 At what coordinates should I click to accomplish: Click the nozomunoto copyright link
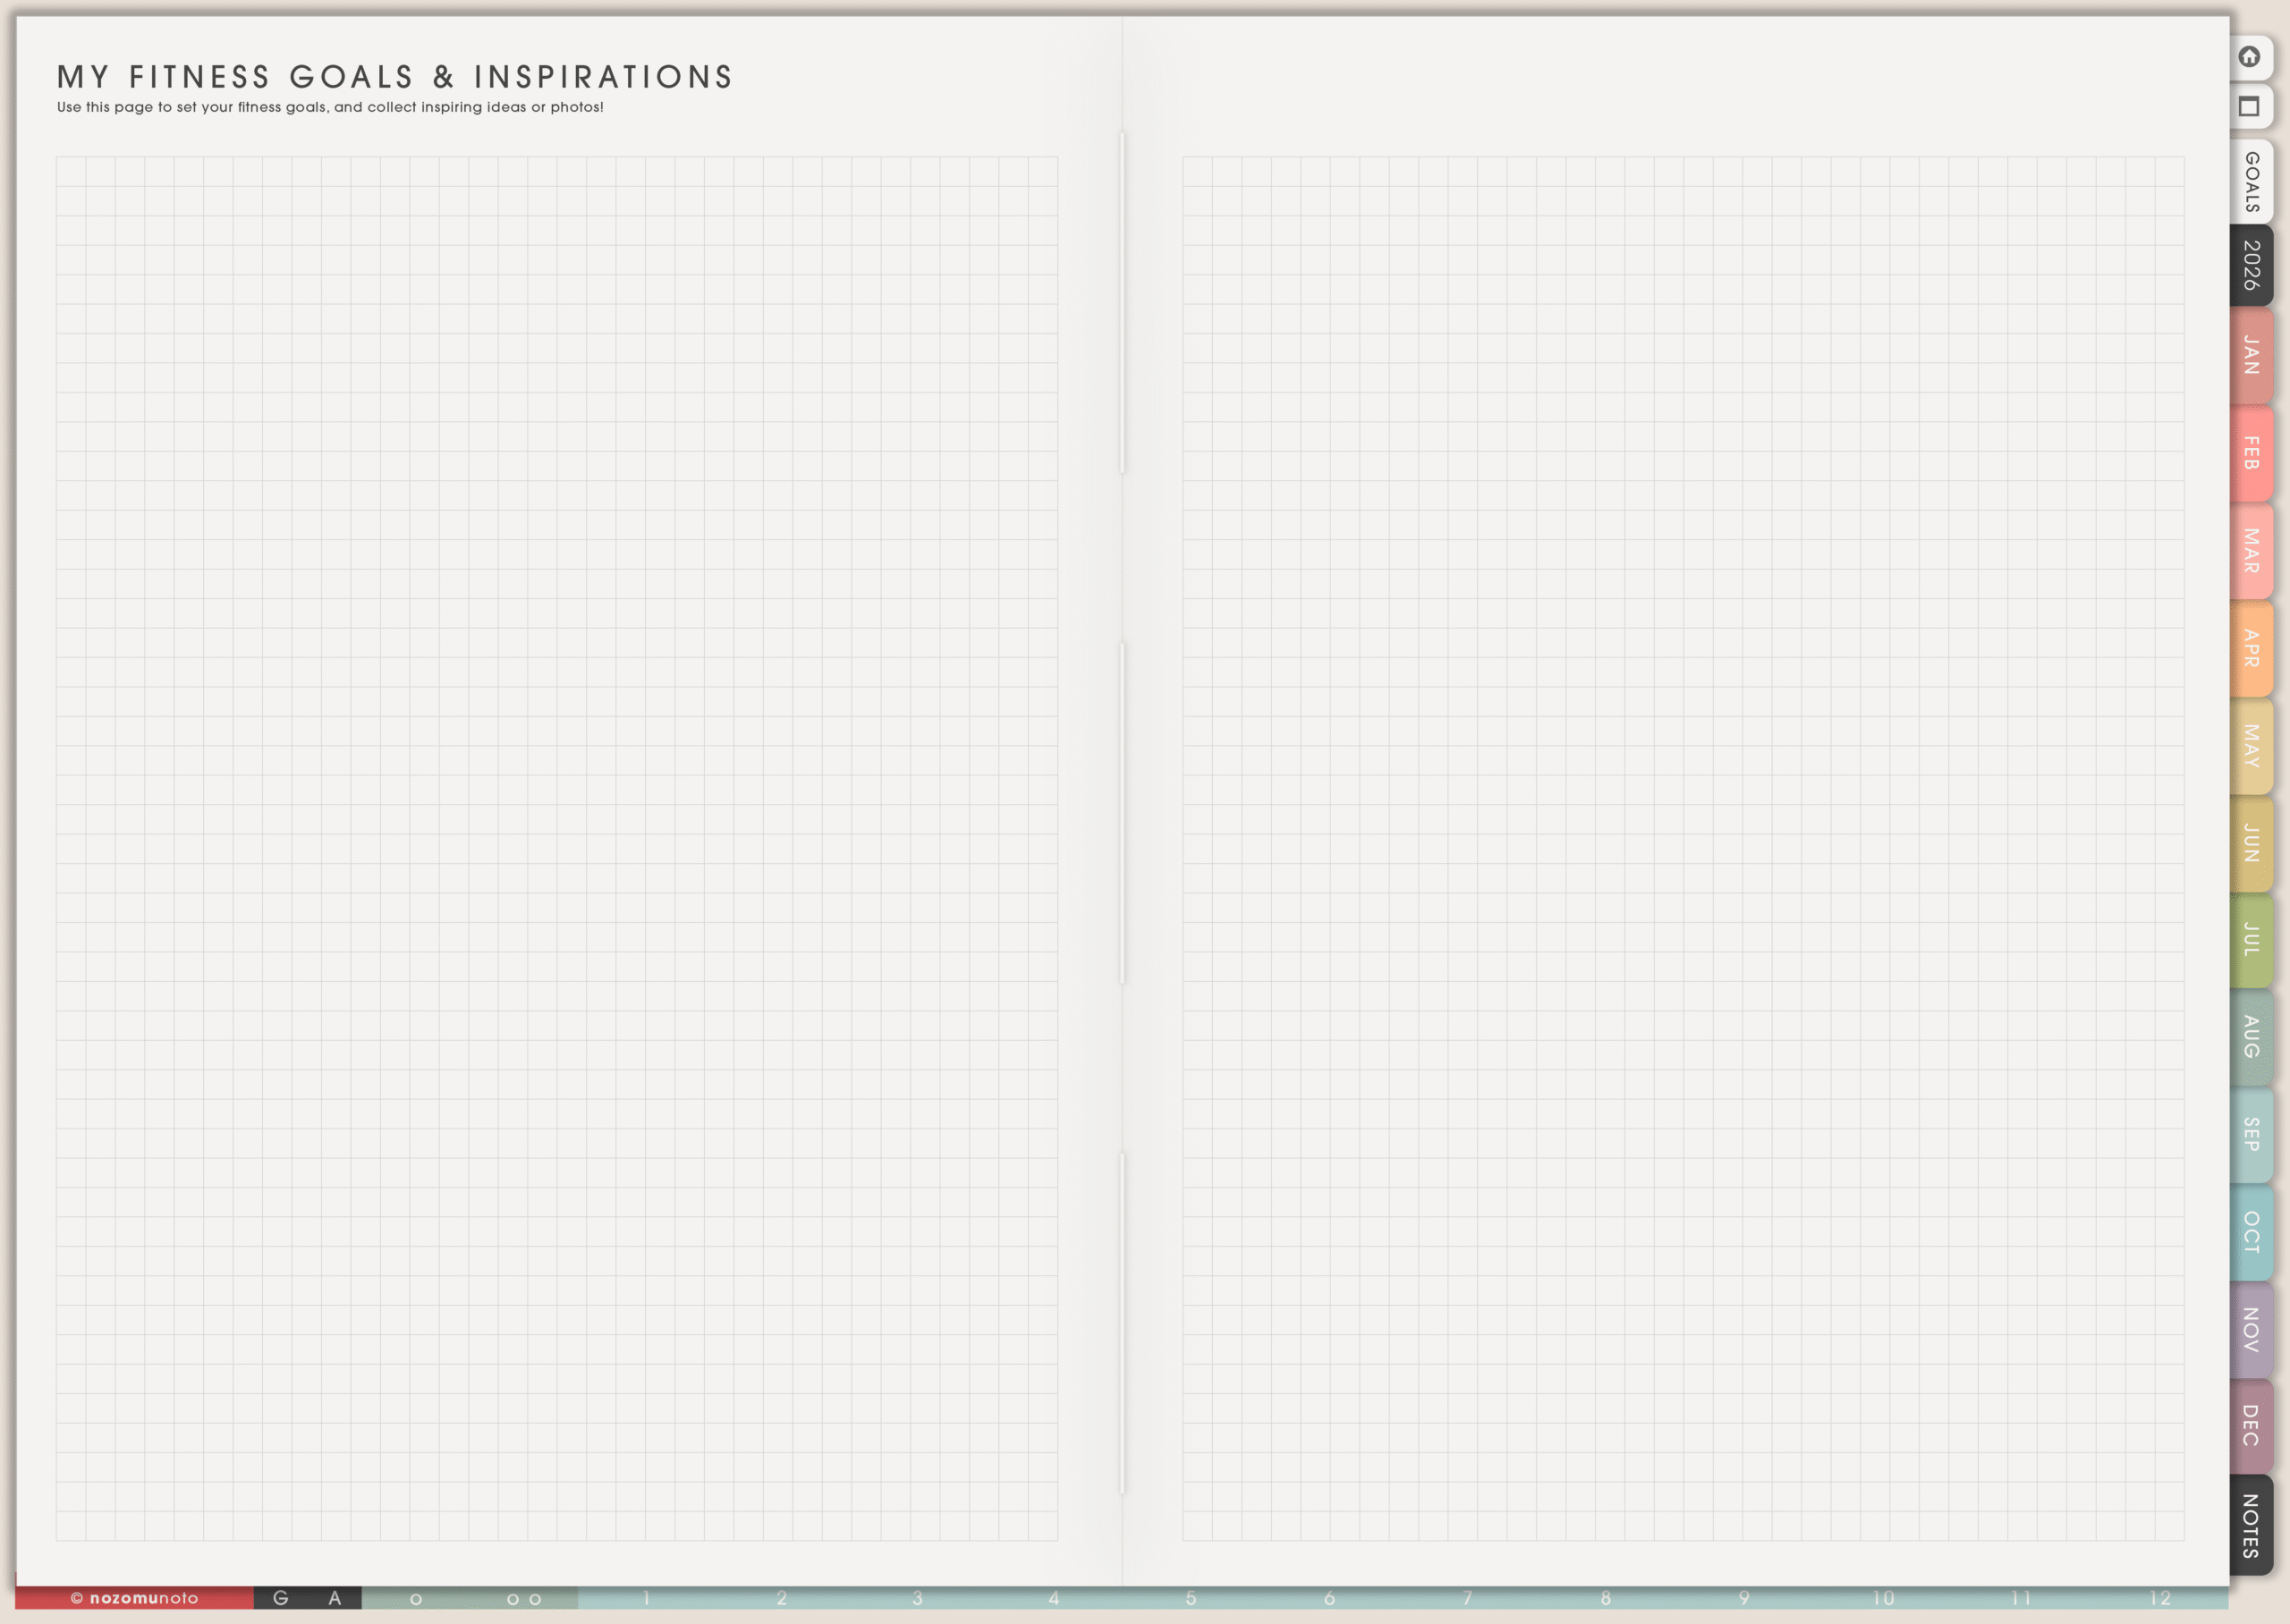pyautogui.click(x=135, y=1598)
